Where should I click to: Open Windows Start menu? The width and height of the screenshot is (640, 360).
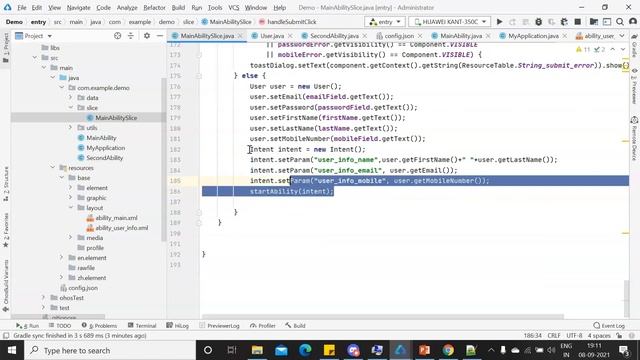point(12,350)
